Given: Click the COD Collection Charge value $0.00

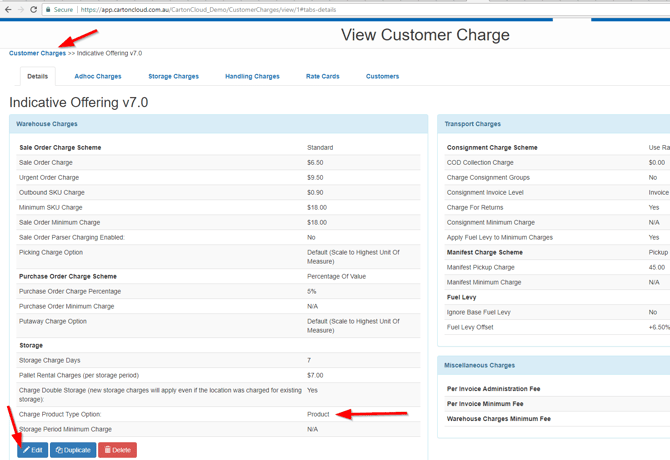Looking at the screenshot, I should point(656,163).
